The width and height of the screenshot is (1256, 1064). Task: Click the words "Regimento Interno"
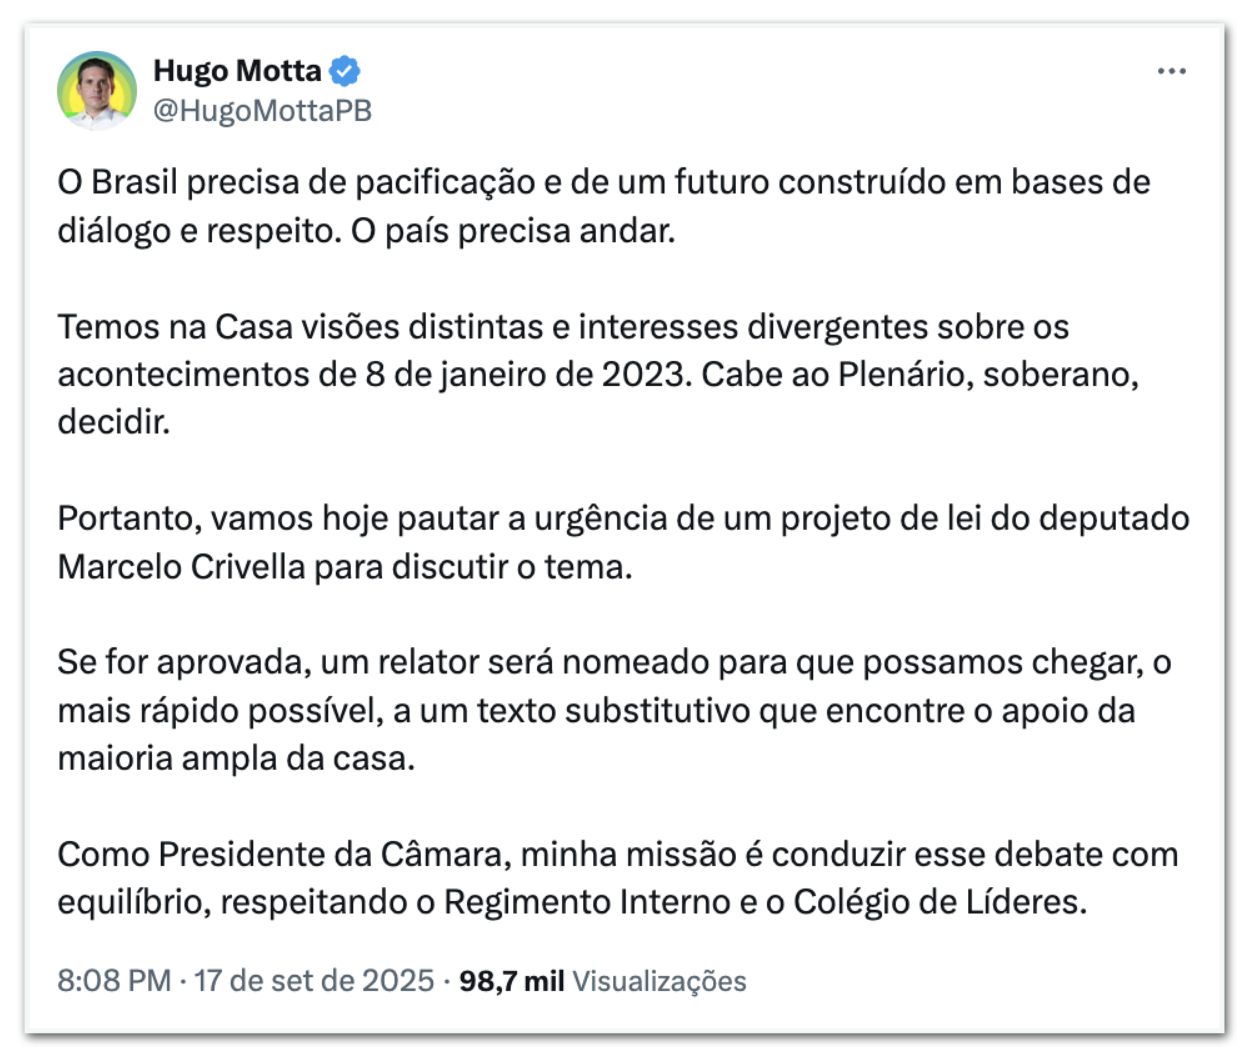587,902
